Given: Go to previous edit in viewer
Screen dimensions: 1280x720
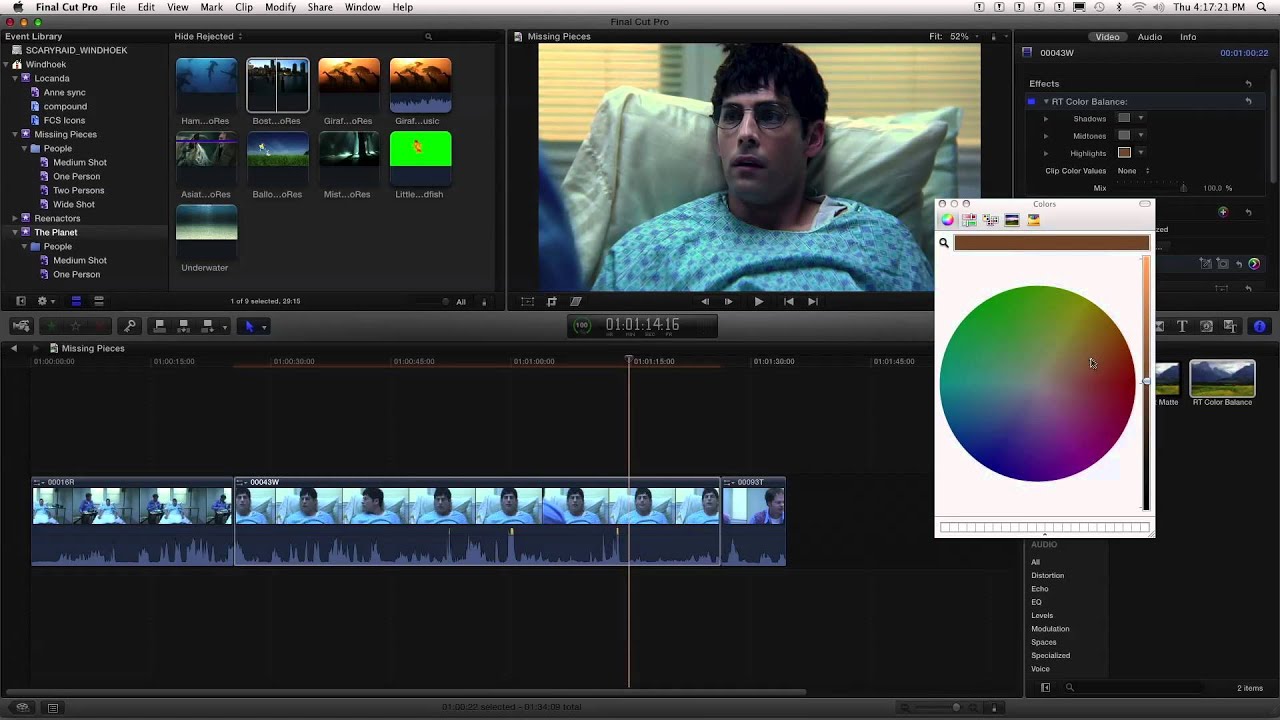Looking at the screenshot, I should (788, 301).
